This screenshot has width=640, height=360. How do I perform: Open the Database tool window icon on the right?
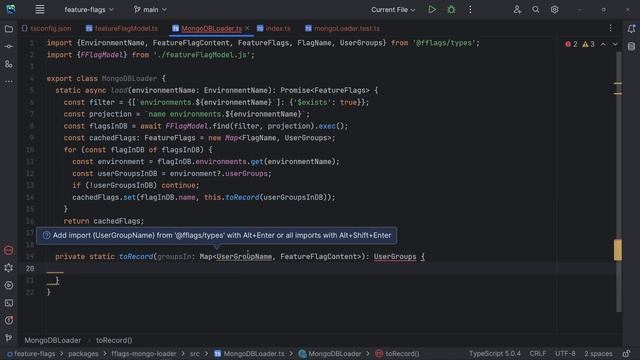(631, 46)
